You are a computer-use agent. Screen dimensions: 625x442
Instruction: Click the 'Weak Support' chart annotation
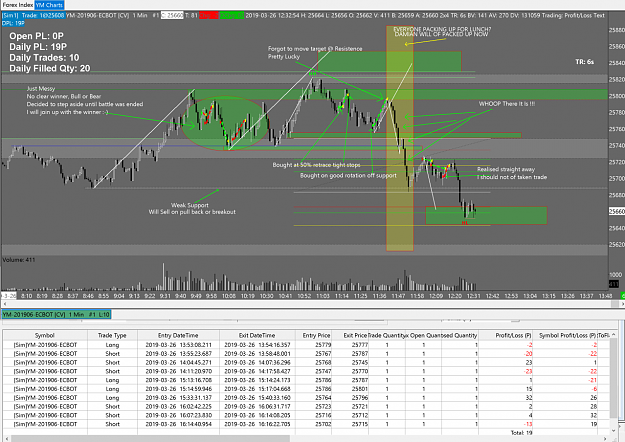click(190, 205)
